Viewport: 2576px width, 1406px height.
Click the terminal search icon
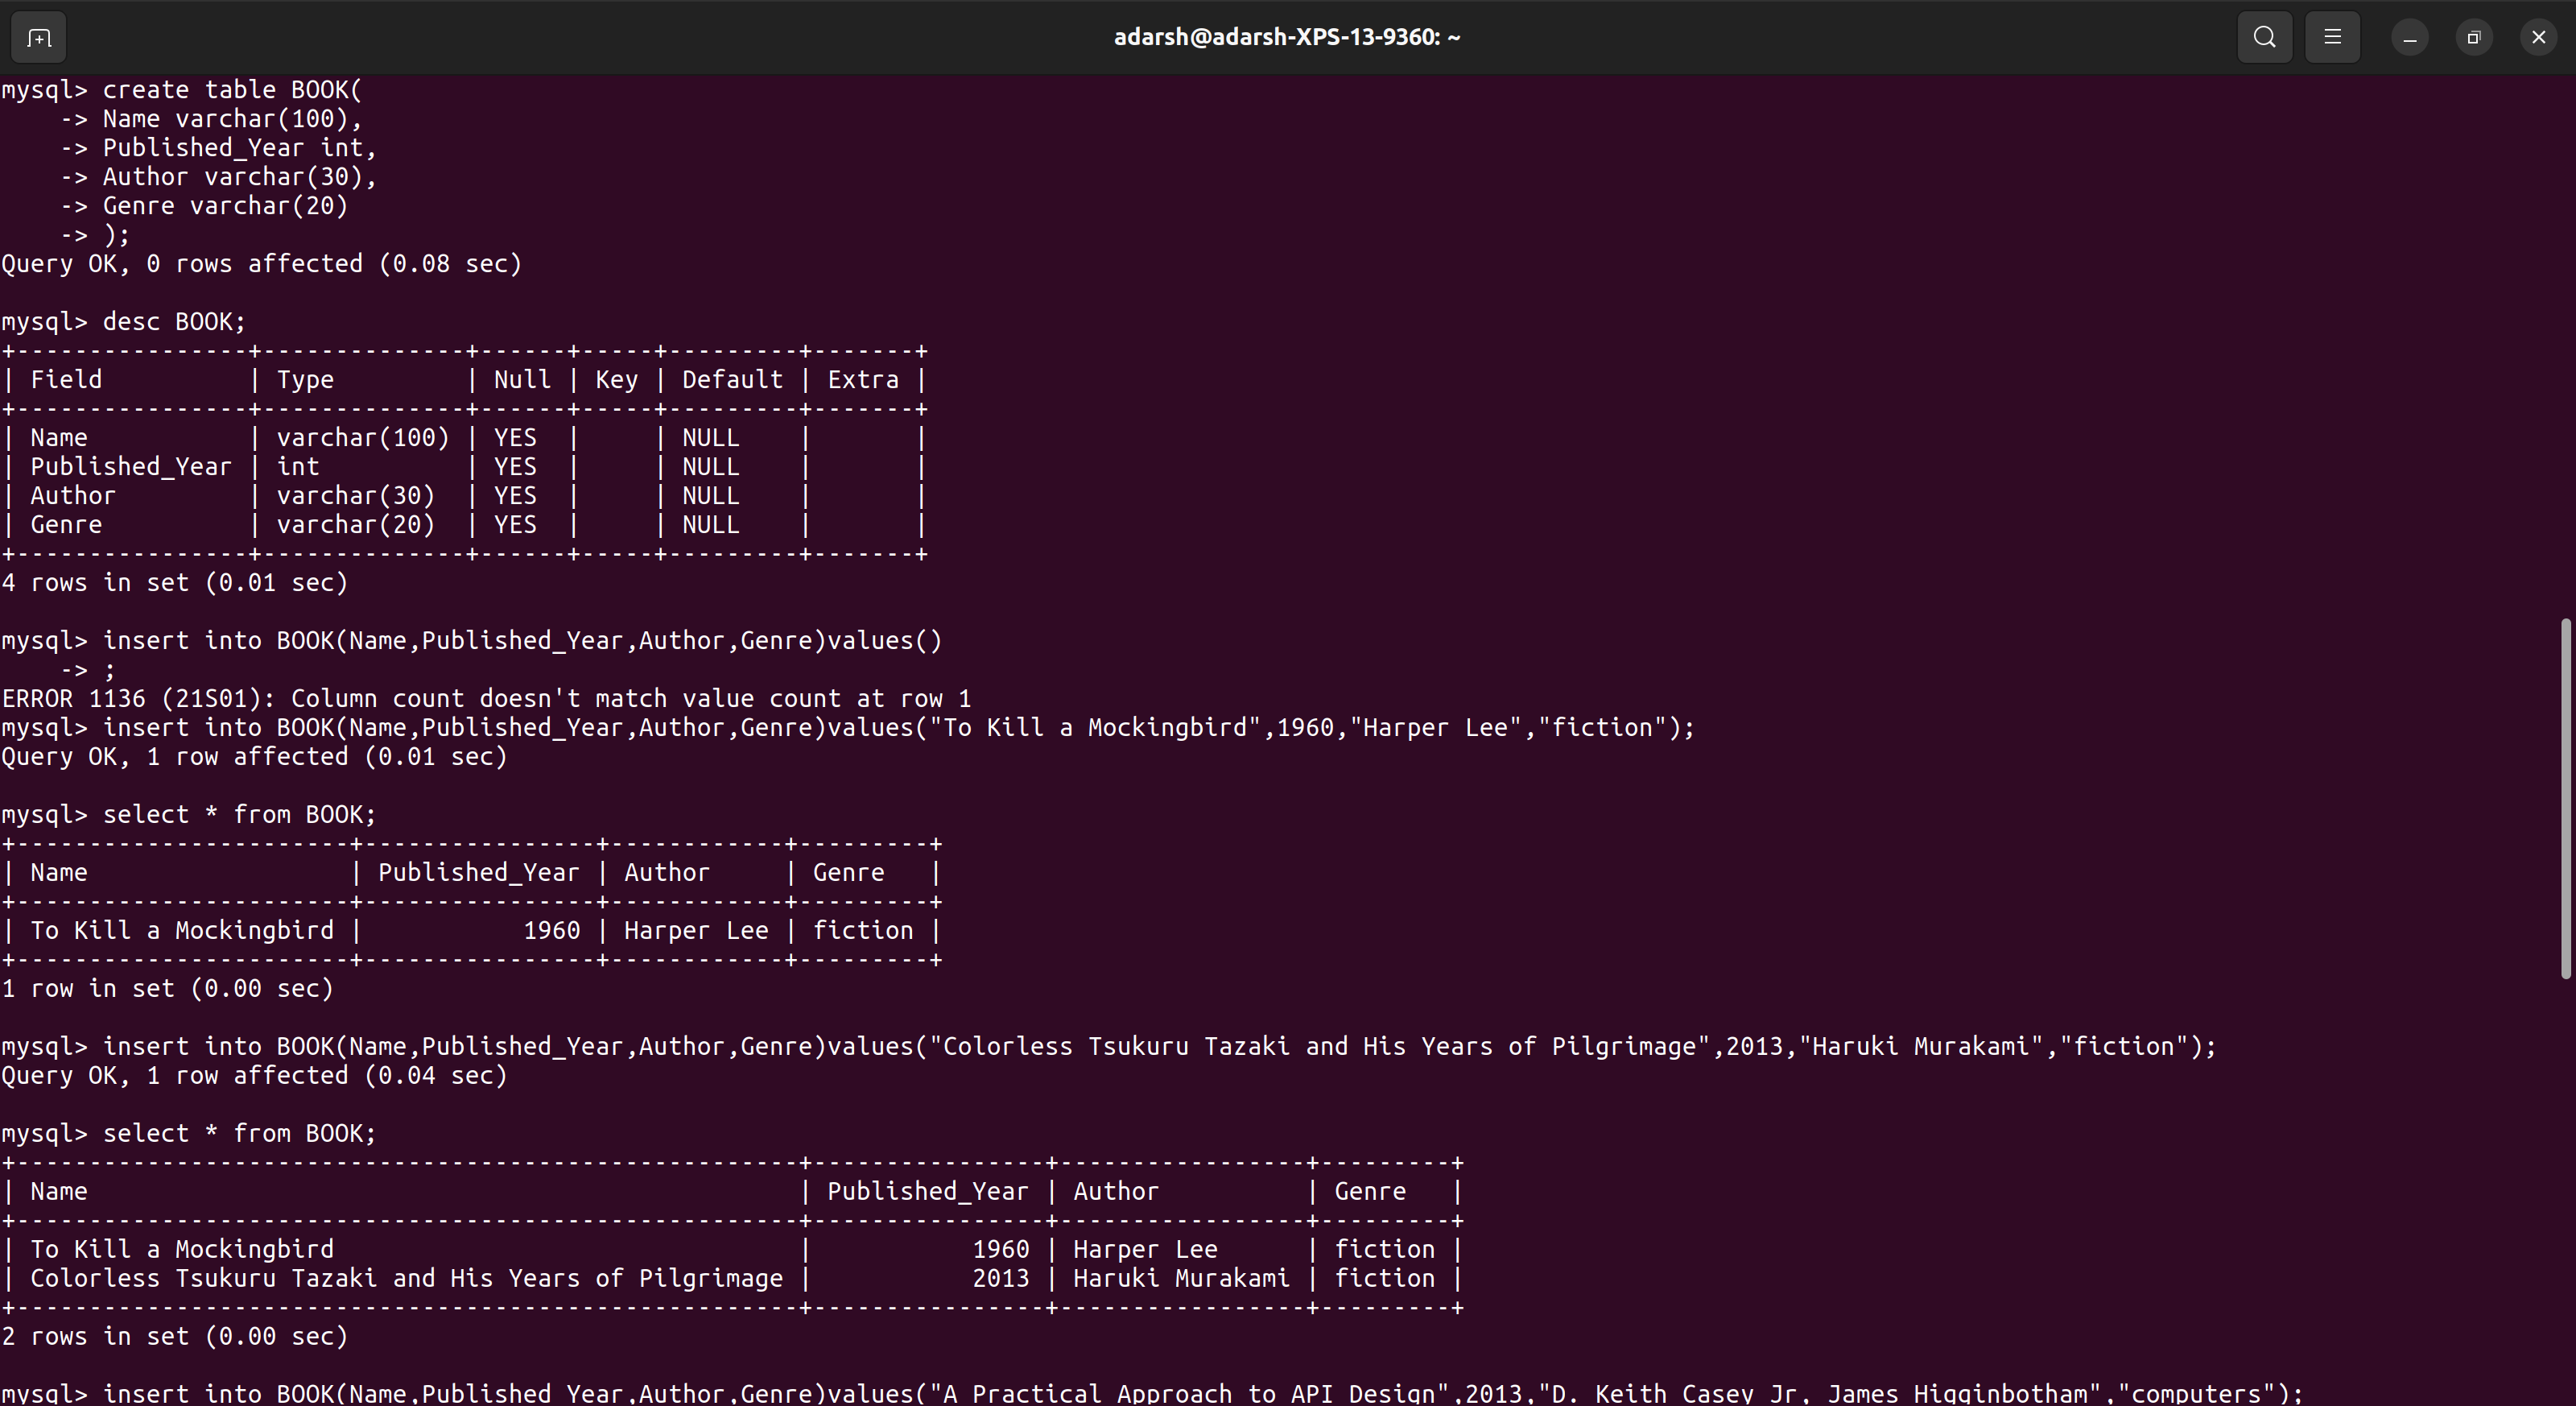tap(2264, 38)
